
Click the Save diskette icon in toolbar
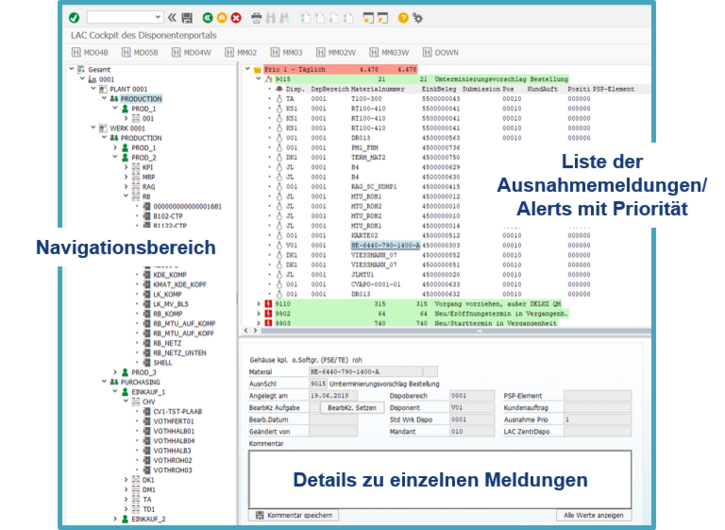pos(186,17)
